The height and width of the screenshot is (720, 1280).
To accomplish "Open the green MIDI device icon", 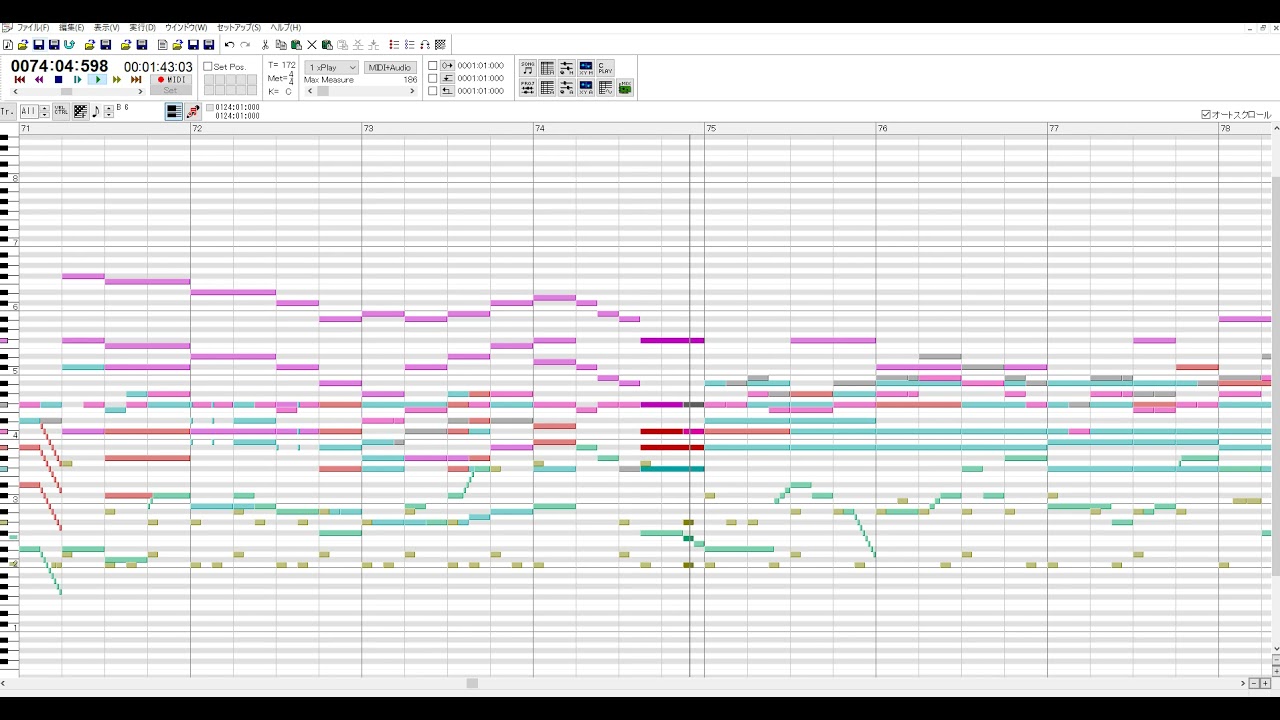I will [x=625, y=88].
